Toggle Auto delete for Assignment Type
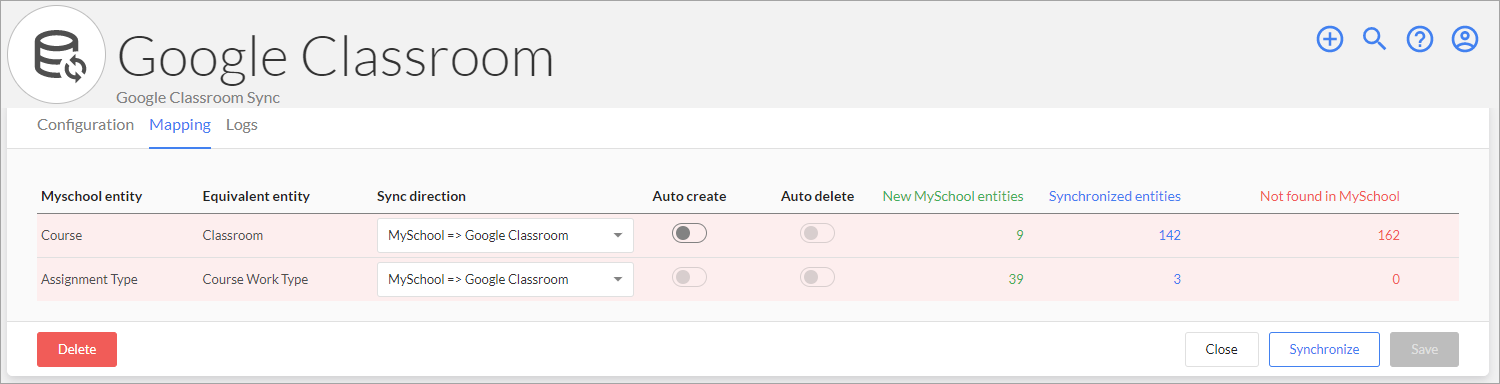 click(817, 277)
